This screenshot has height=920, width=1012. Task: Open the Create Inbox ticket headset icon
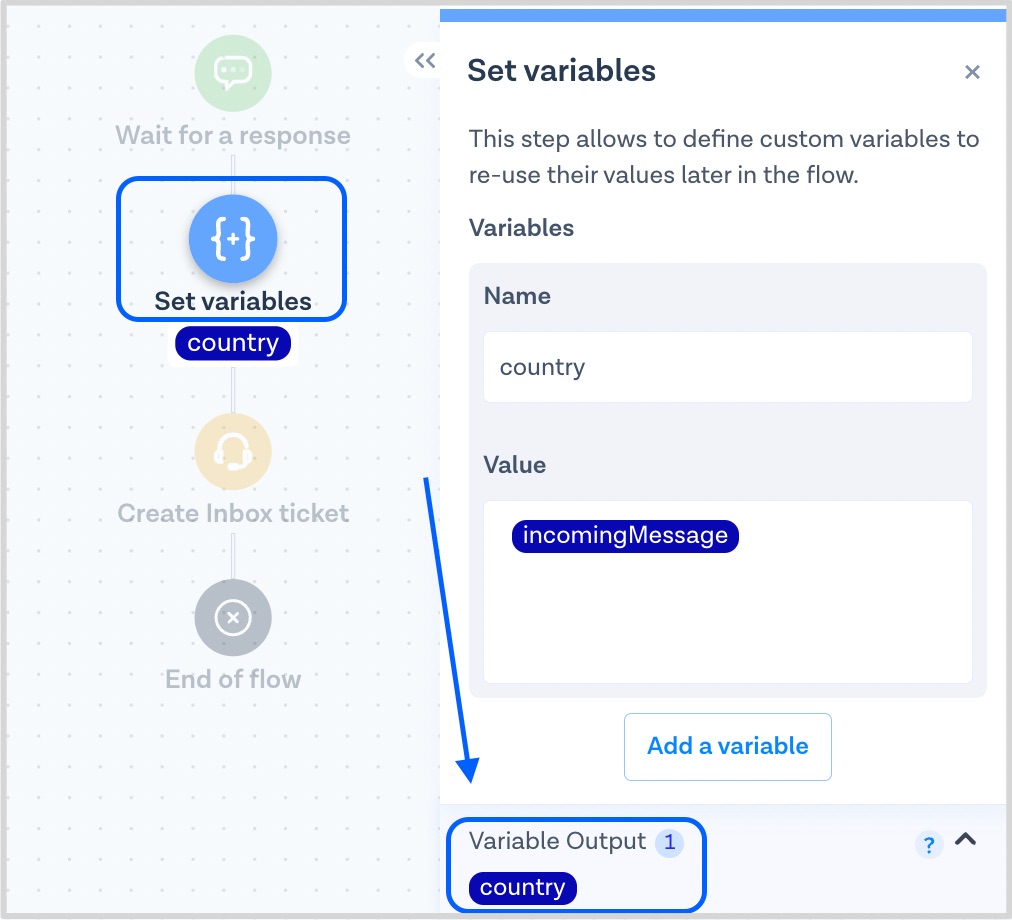(x=233, y=452)
